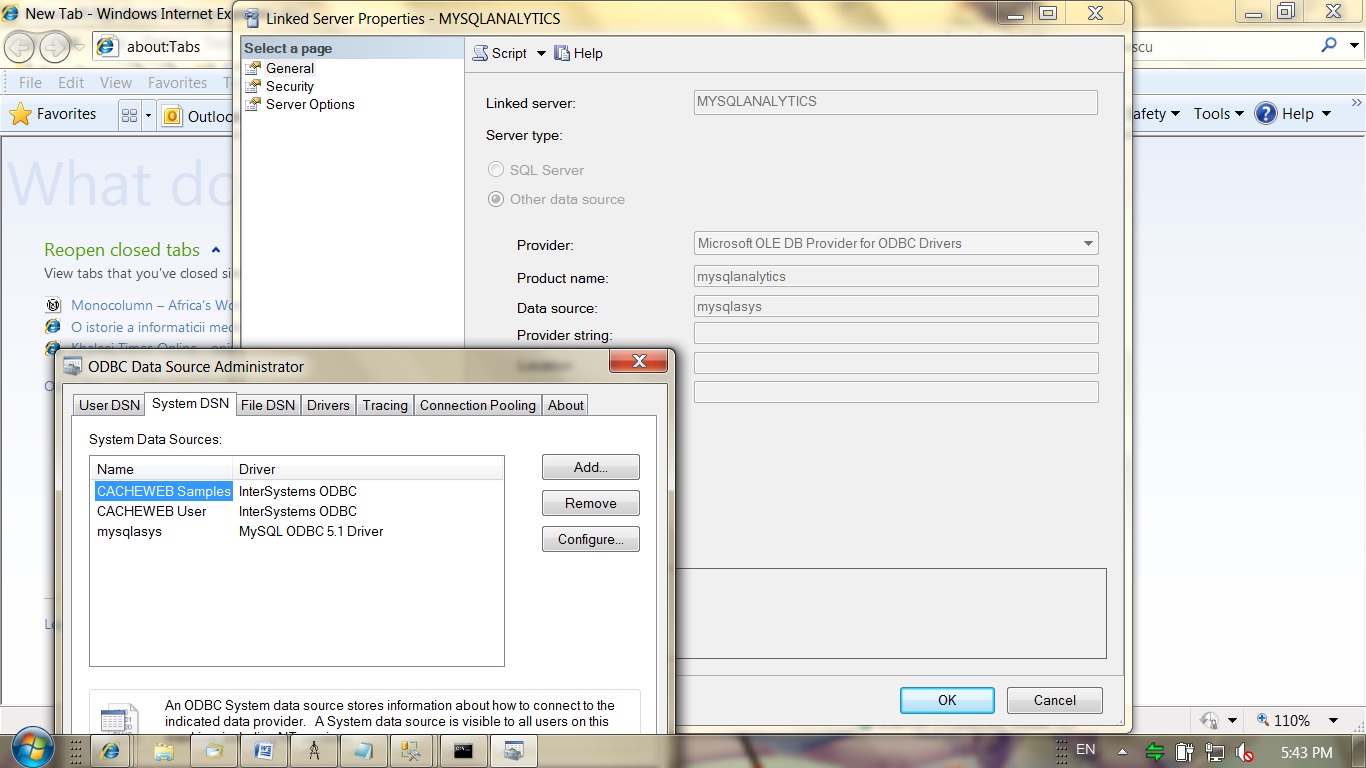Open the command prompt taskbar icon
This screenshot has height=768, width=1366.
pos(463,750)
